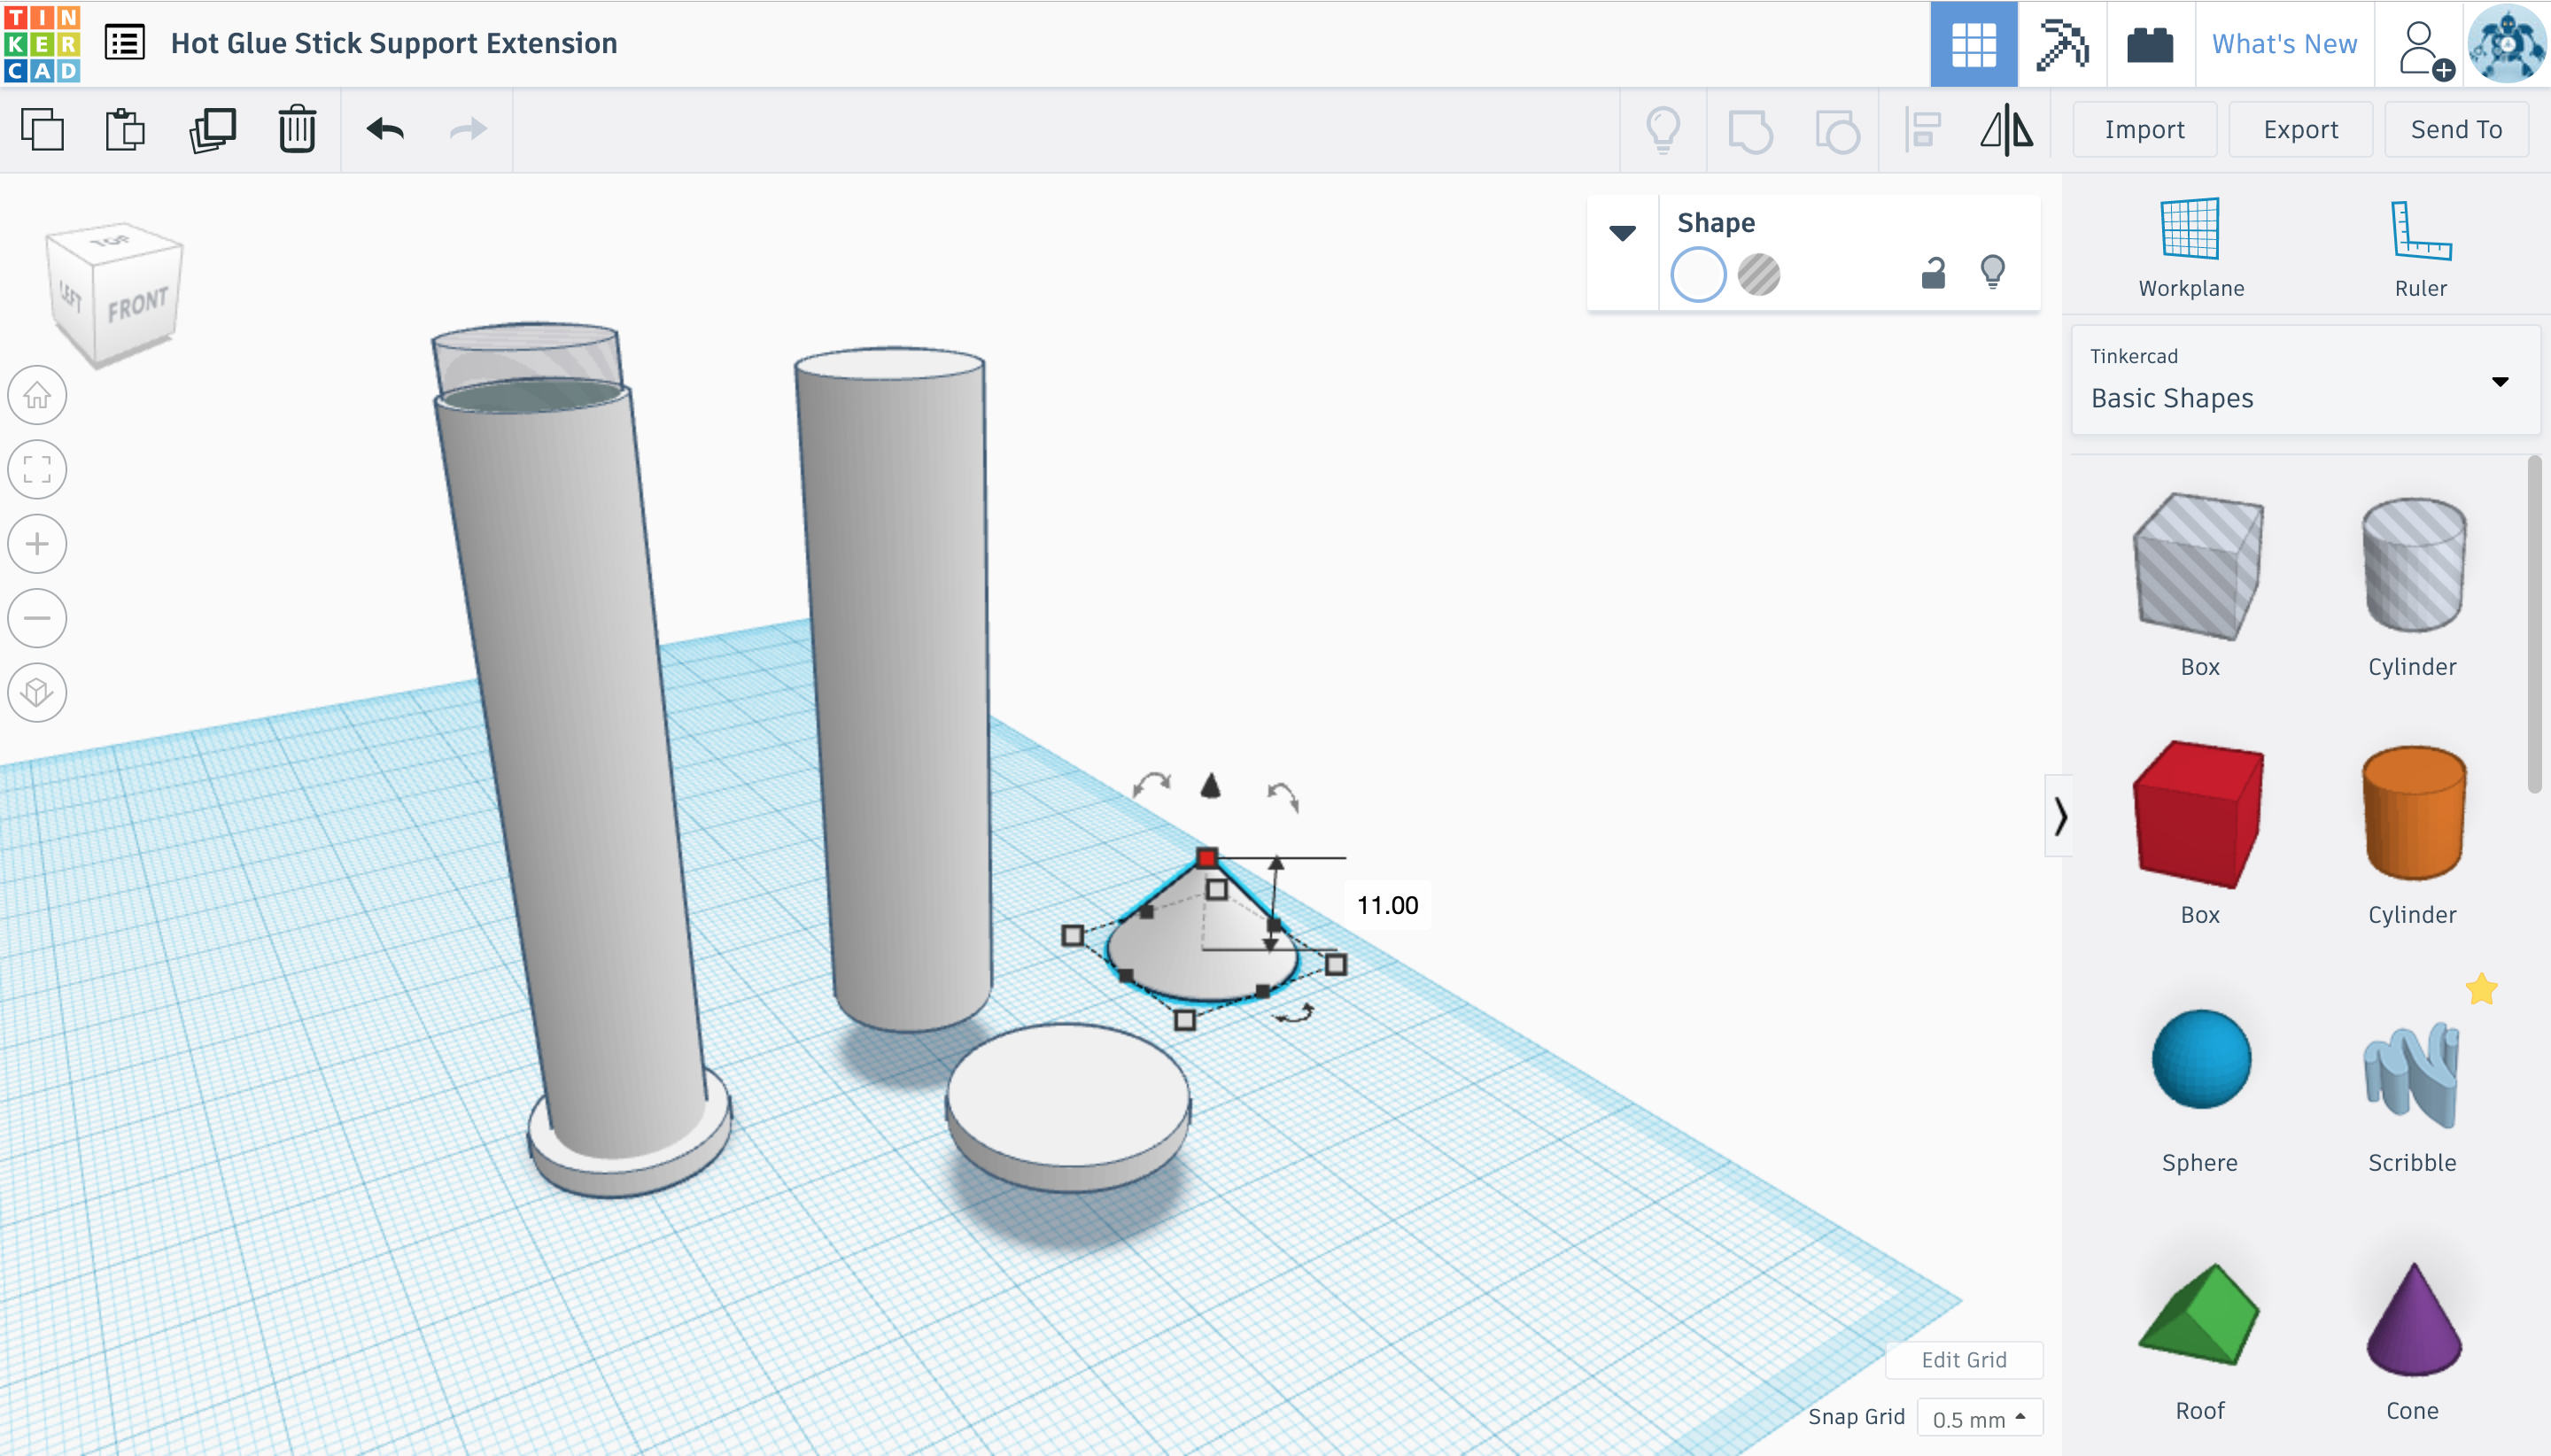Switch to 3D design grid view
The width and height of the screenshot is (2551, 1456).
(x=1973, y=44)
